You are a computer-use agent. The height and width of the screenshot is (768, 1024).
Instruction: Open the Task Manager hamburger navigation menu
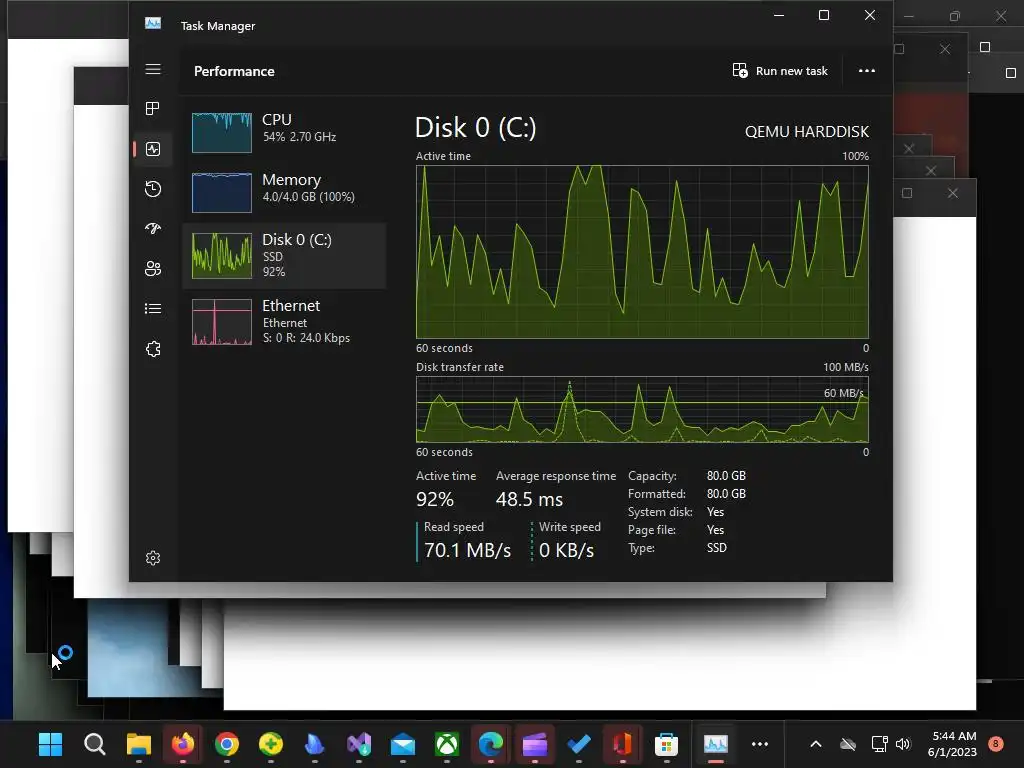153,69
